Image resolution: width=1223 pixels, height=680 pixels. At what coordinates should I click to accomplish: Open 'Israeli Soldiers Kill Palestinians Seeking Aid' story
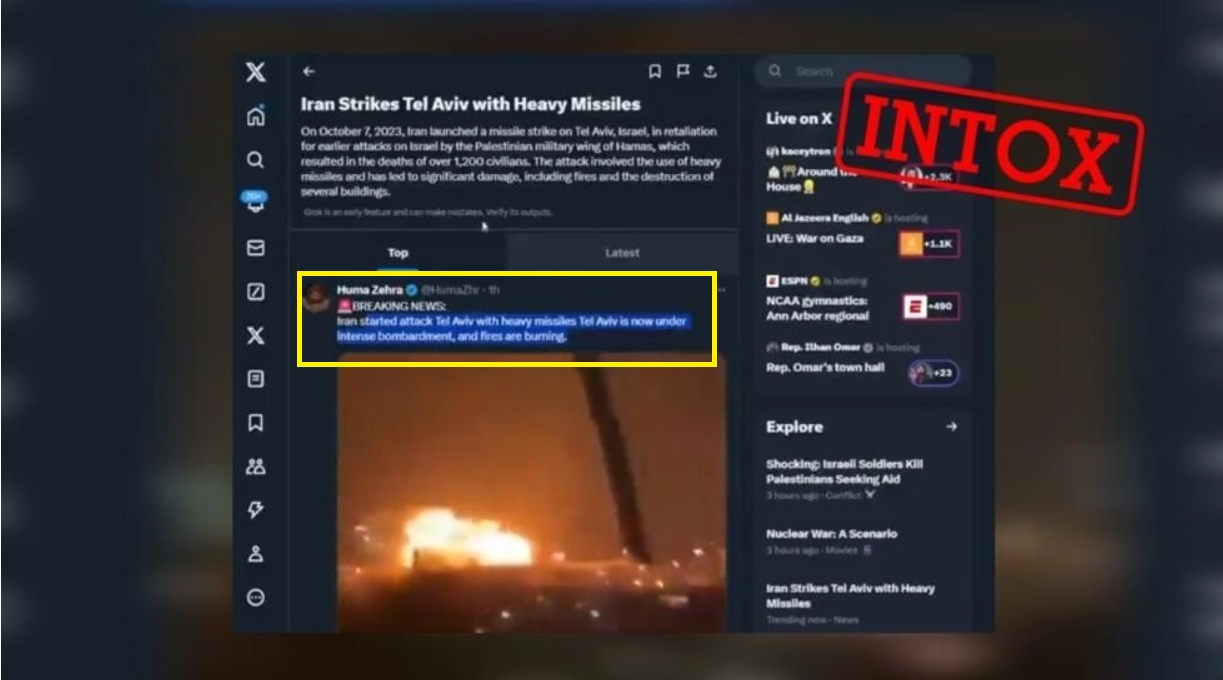pyautogui.click(x=845, y=472)
